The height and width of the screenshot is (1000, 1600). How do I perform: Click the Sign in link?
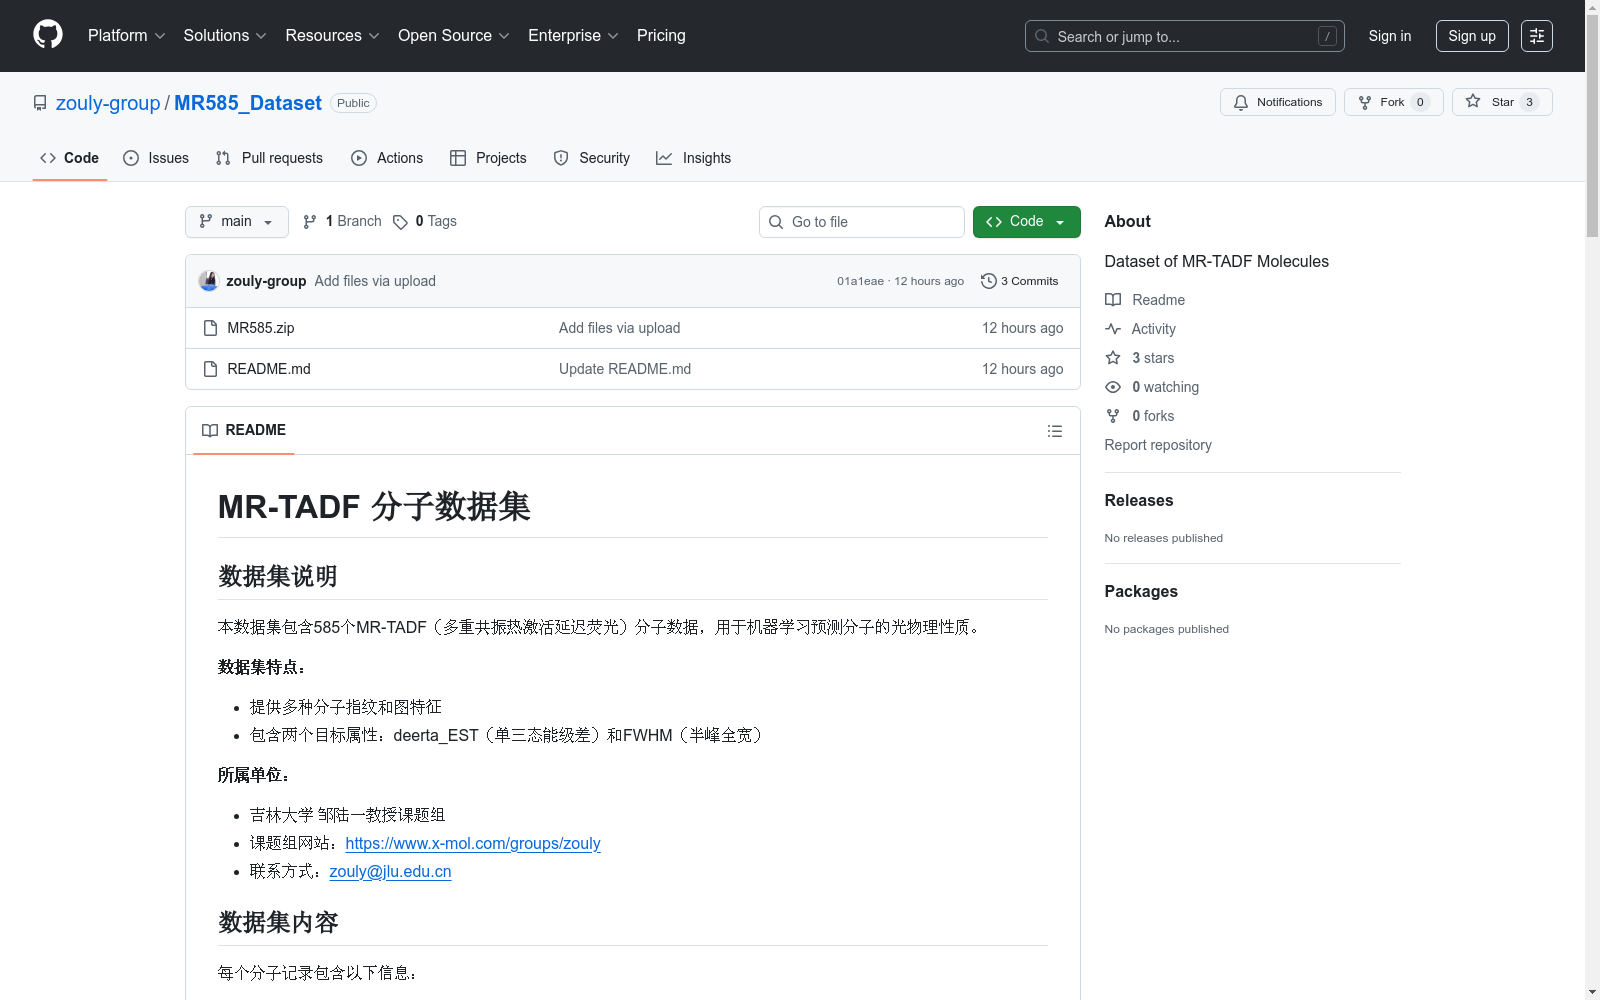click(x=1389, y=36)
